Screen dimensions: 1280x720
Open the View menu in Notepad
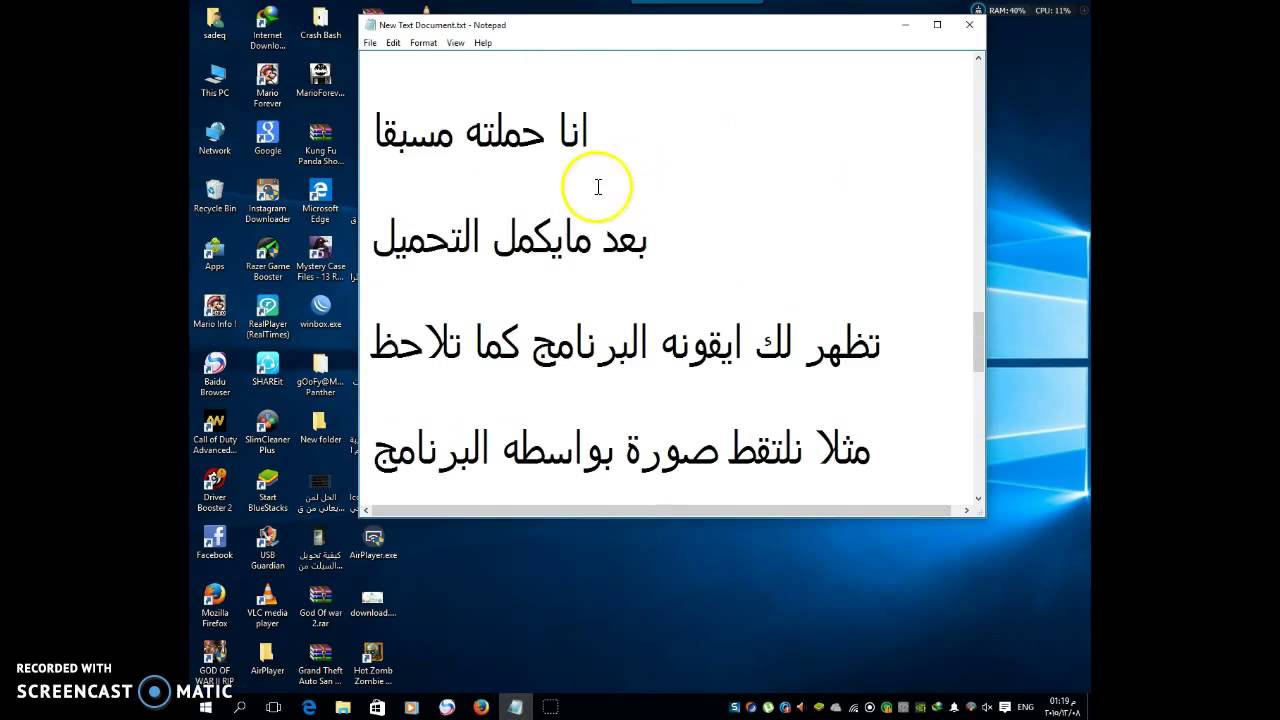(x=455, y=43)
